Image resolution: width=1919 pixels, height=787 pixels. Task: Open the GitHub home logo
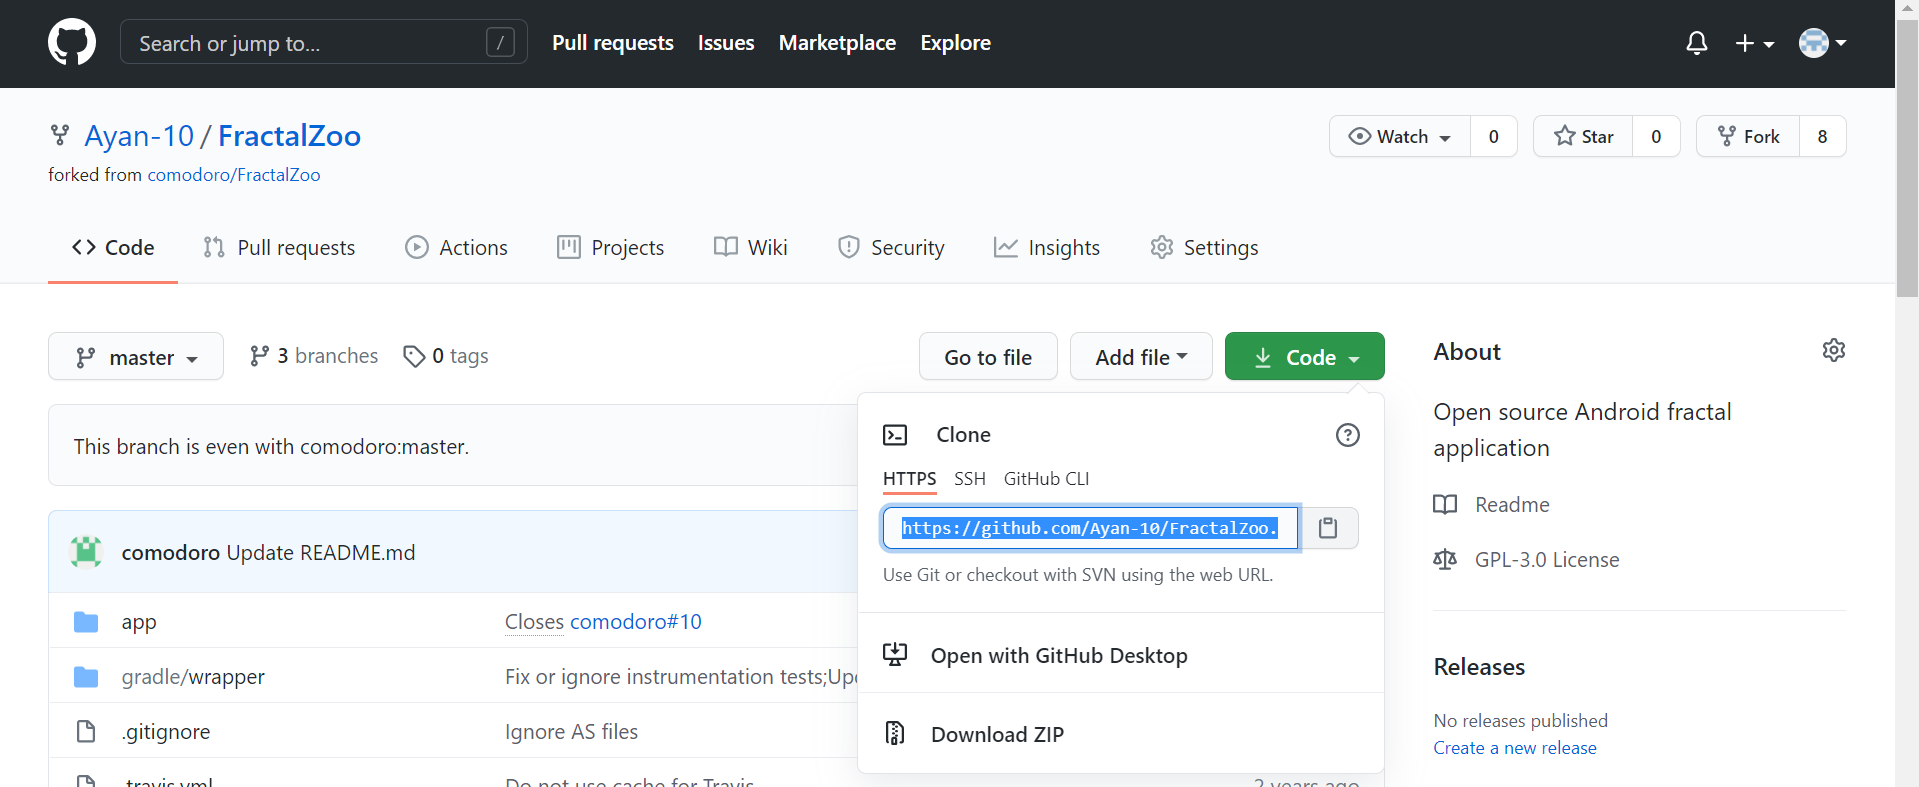(x=72, y=43)
